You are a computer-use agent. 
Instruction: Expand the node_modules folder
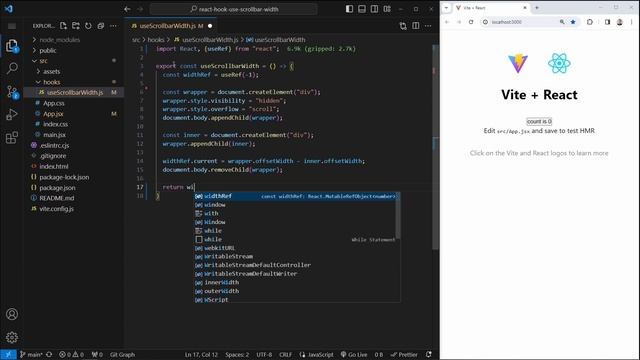59,40
